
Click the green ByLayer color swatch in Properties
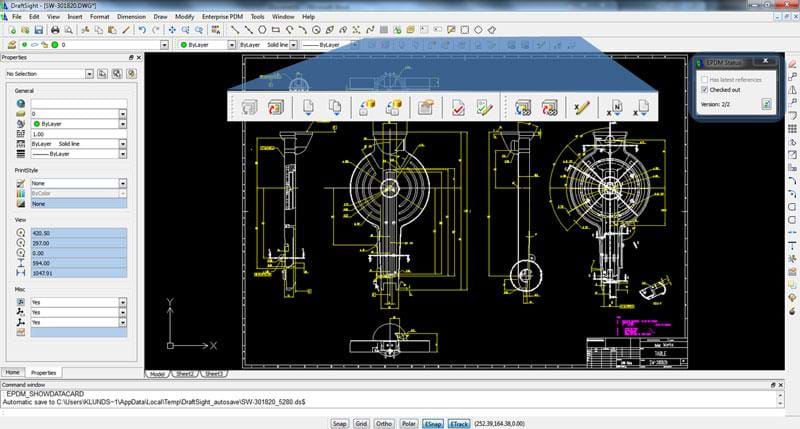[x=38, y=123]
